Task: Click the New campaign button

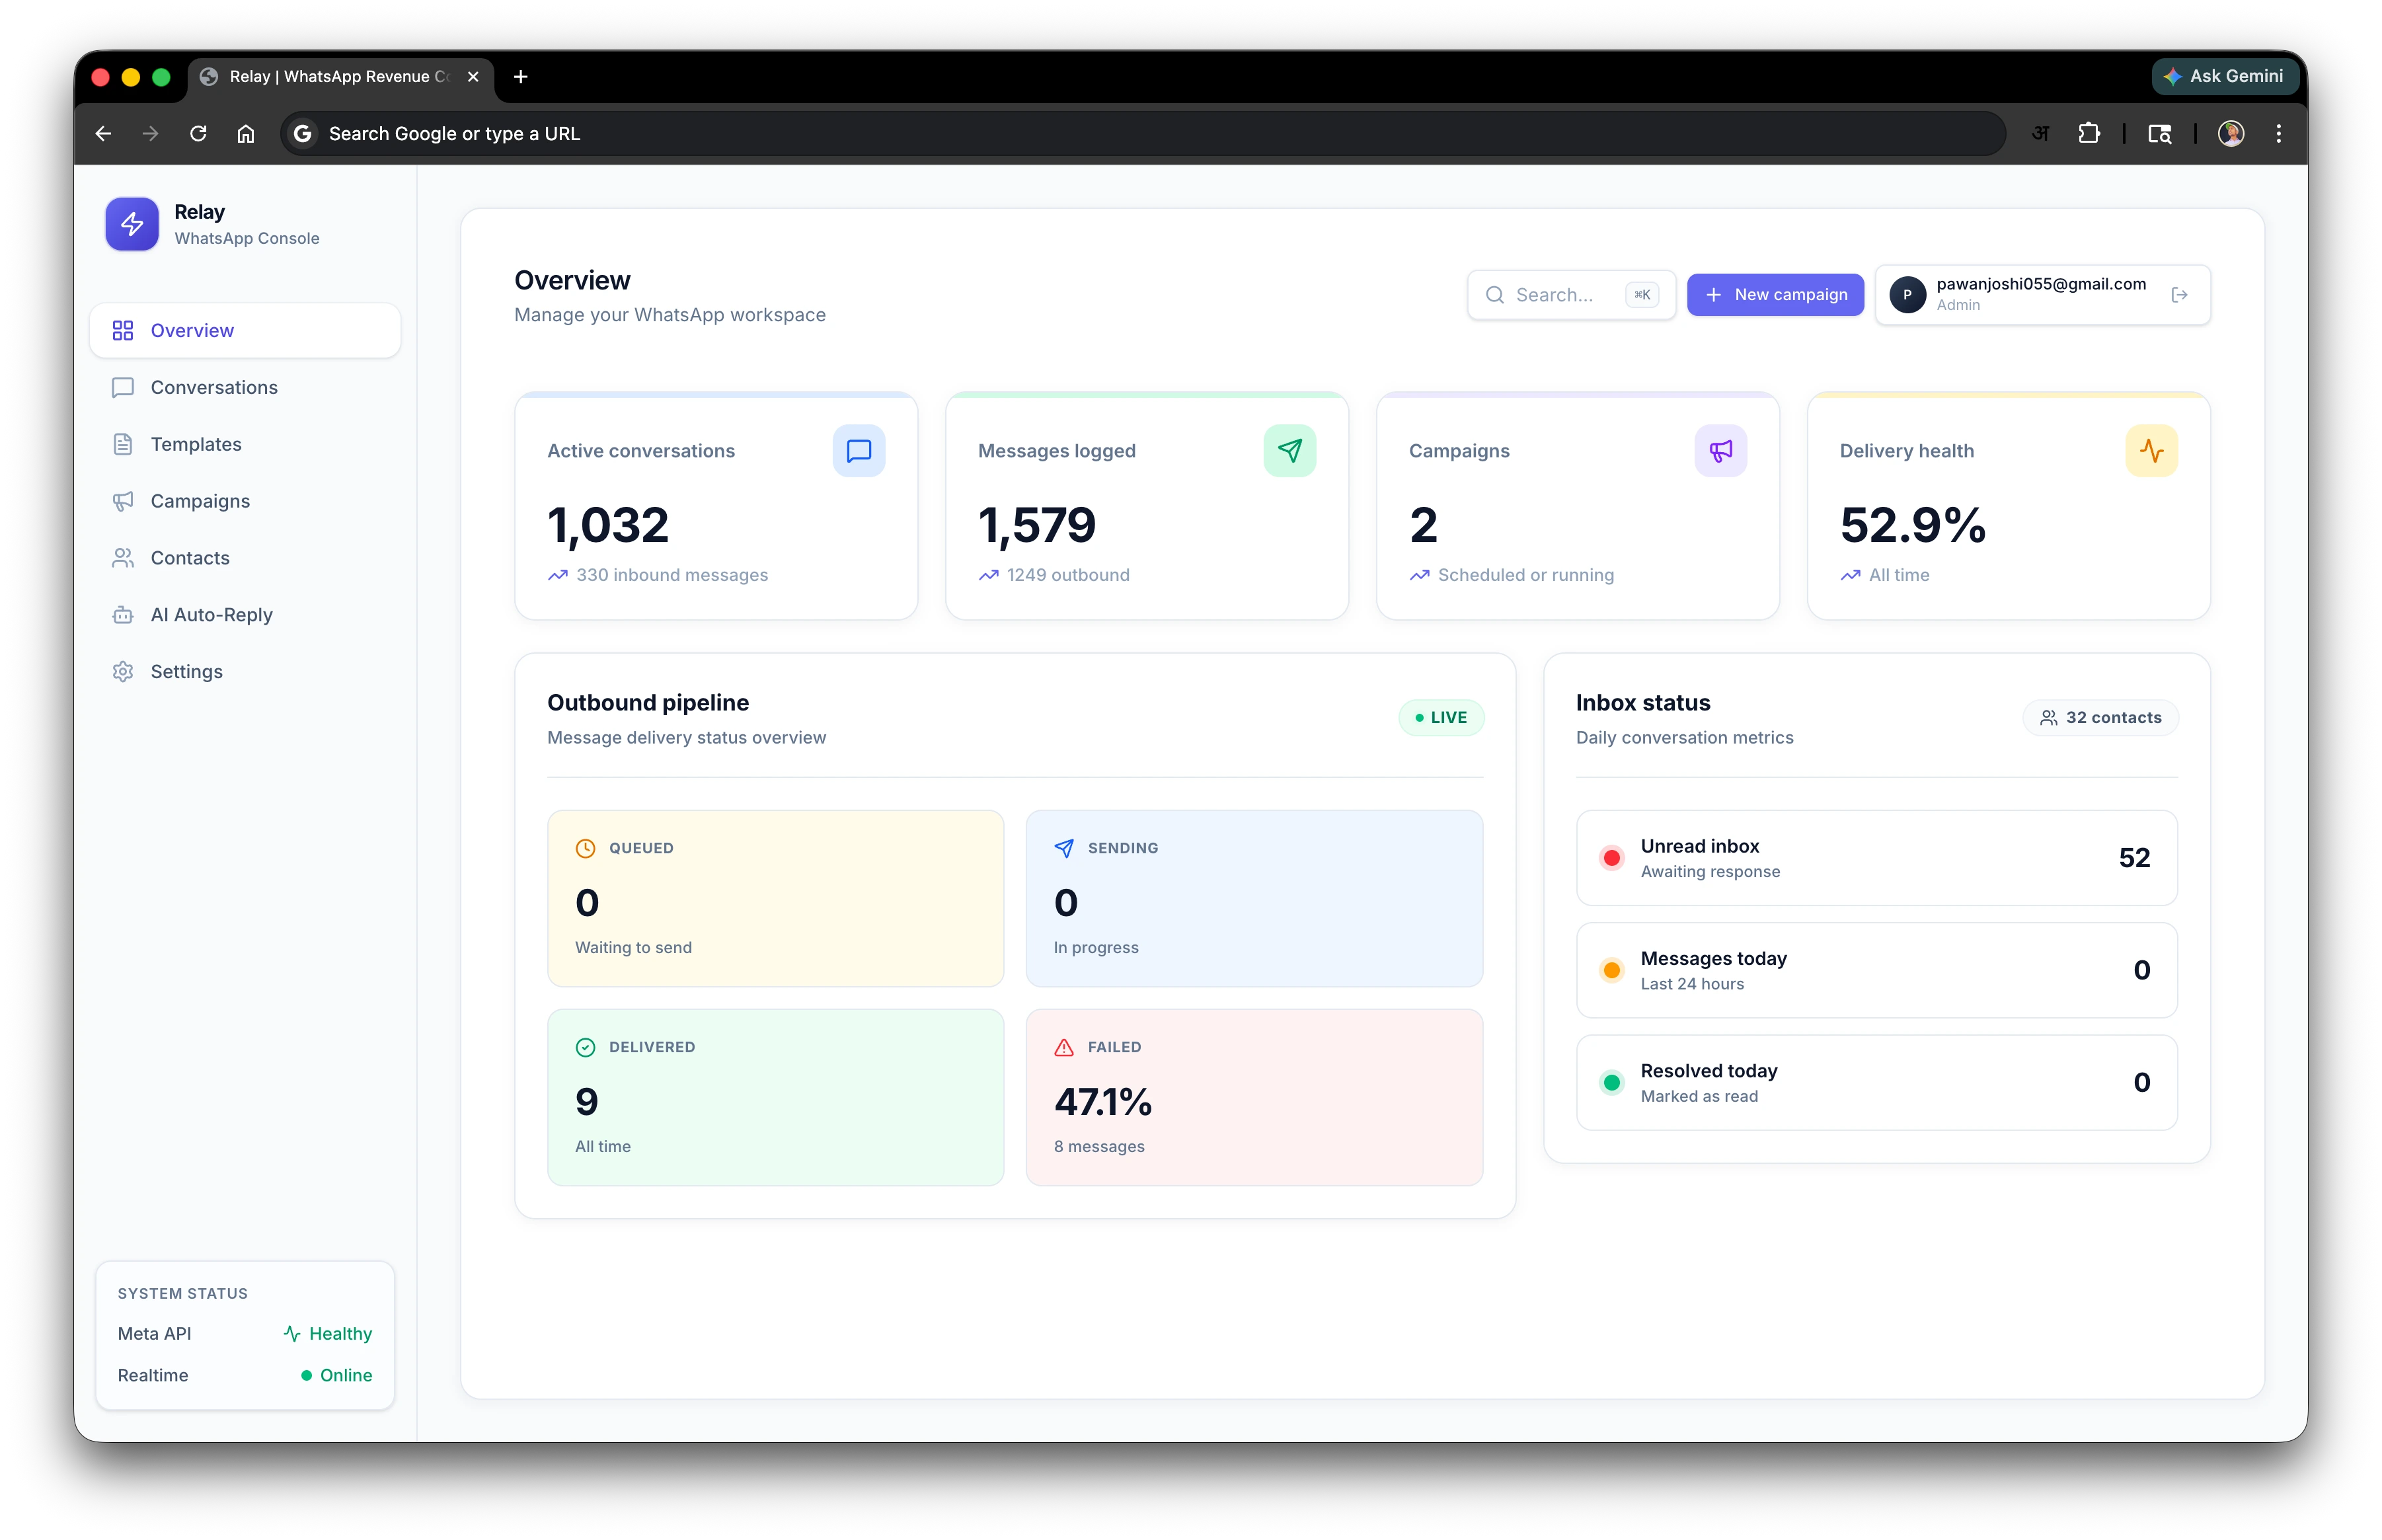Action: 1775,295
